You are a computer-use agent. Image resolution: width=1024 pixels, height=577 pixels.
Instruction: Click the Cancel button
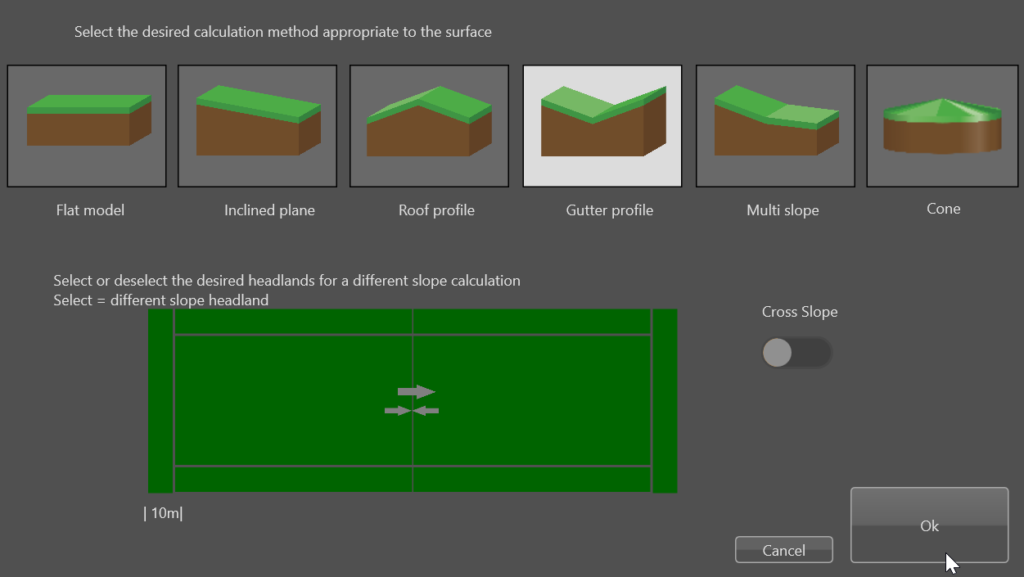(784, 550)
